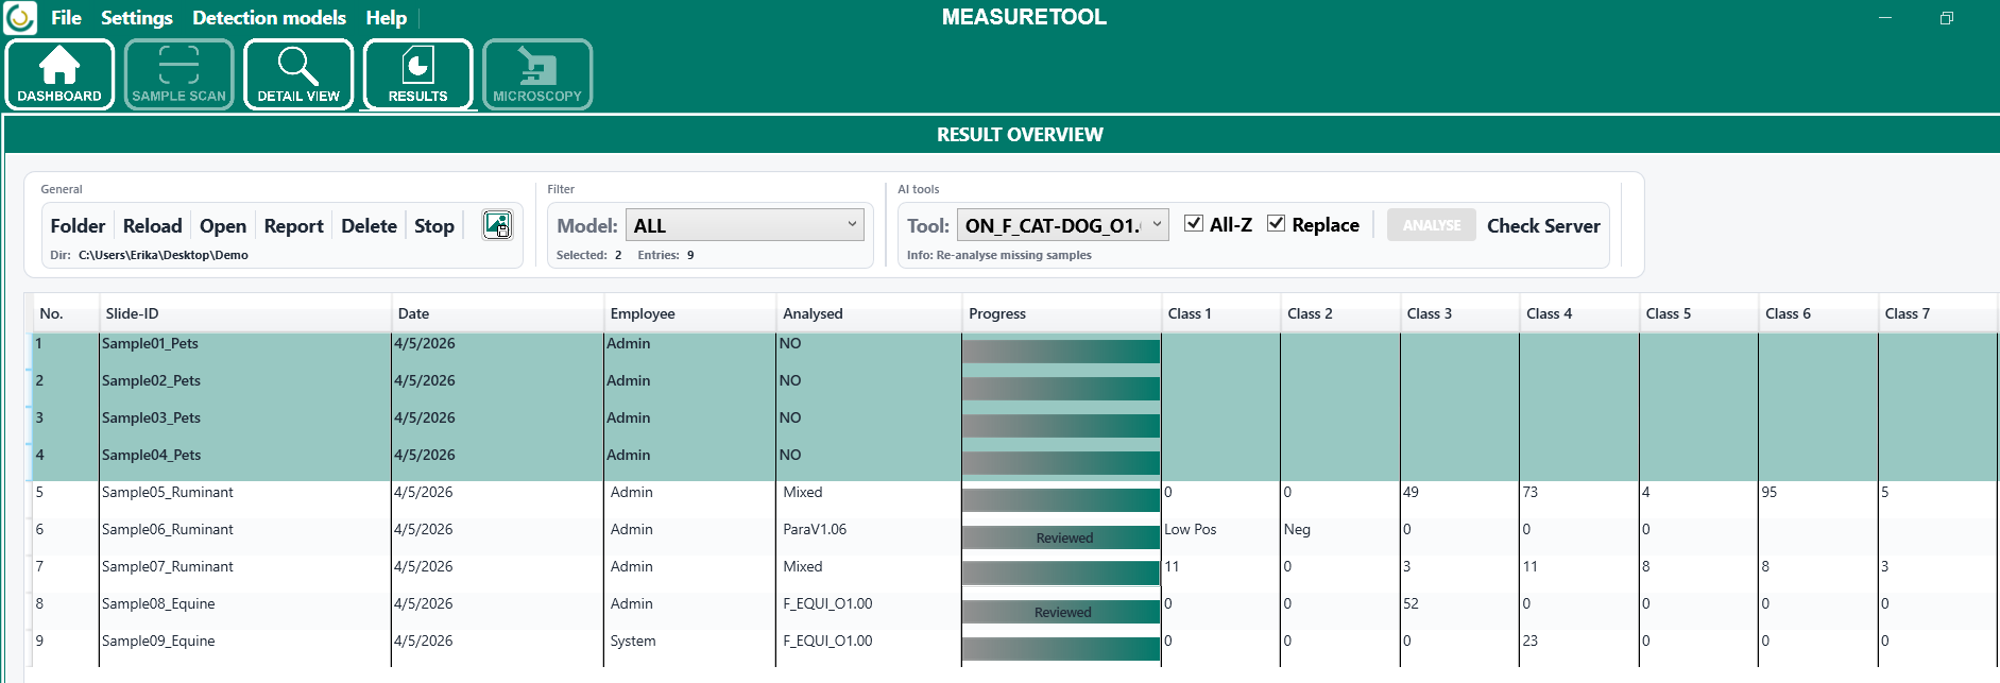
Task: Uncheck the All-Z checkbox
Action: click(1193, 223)
